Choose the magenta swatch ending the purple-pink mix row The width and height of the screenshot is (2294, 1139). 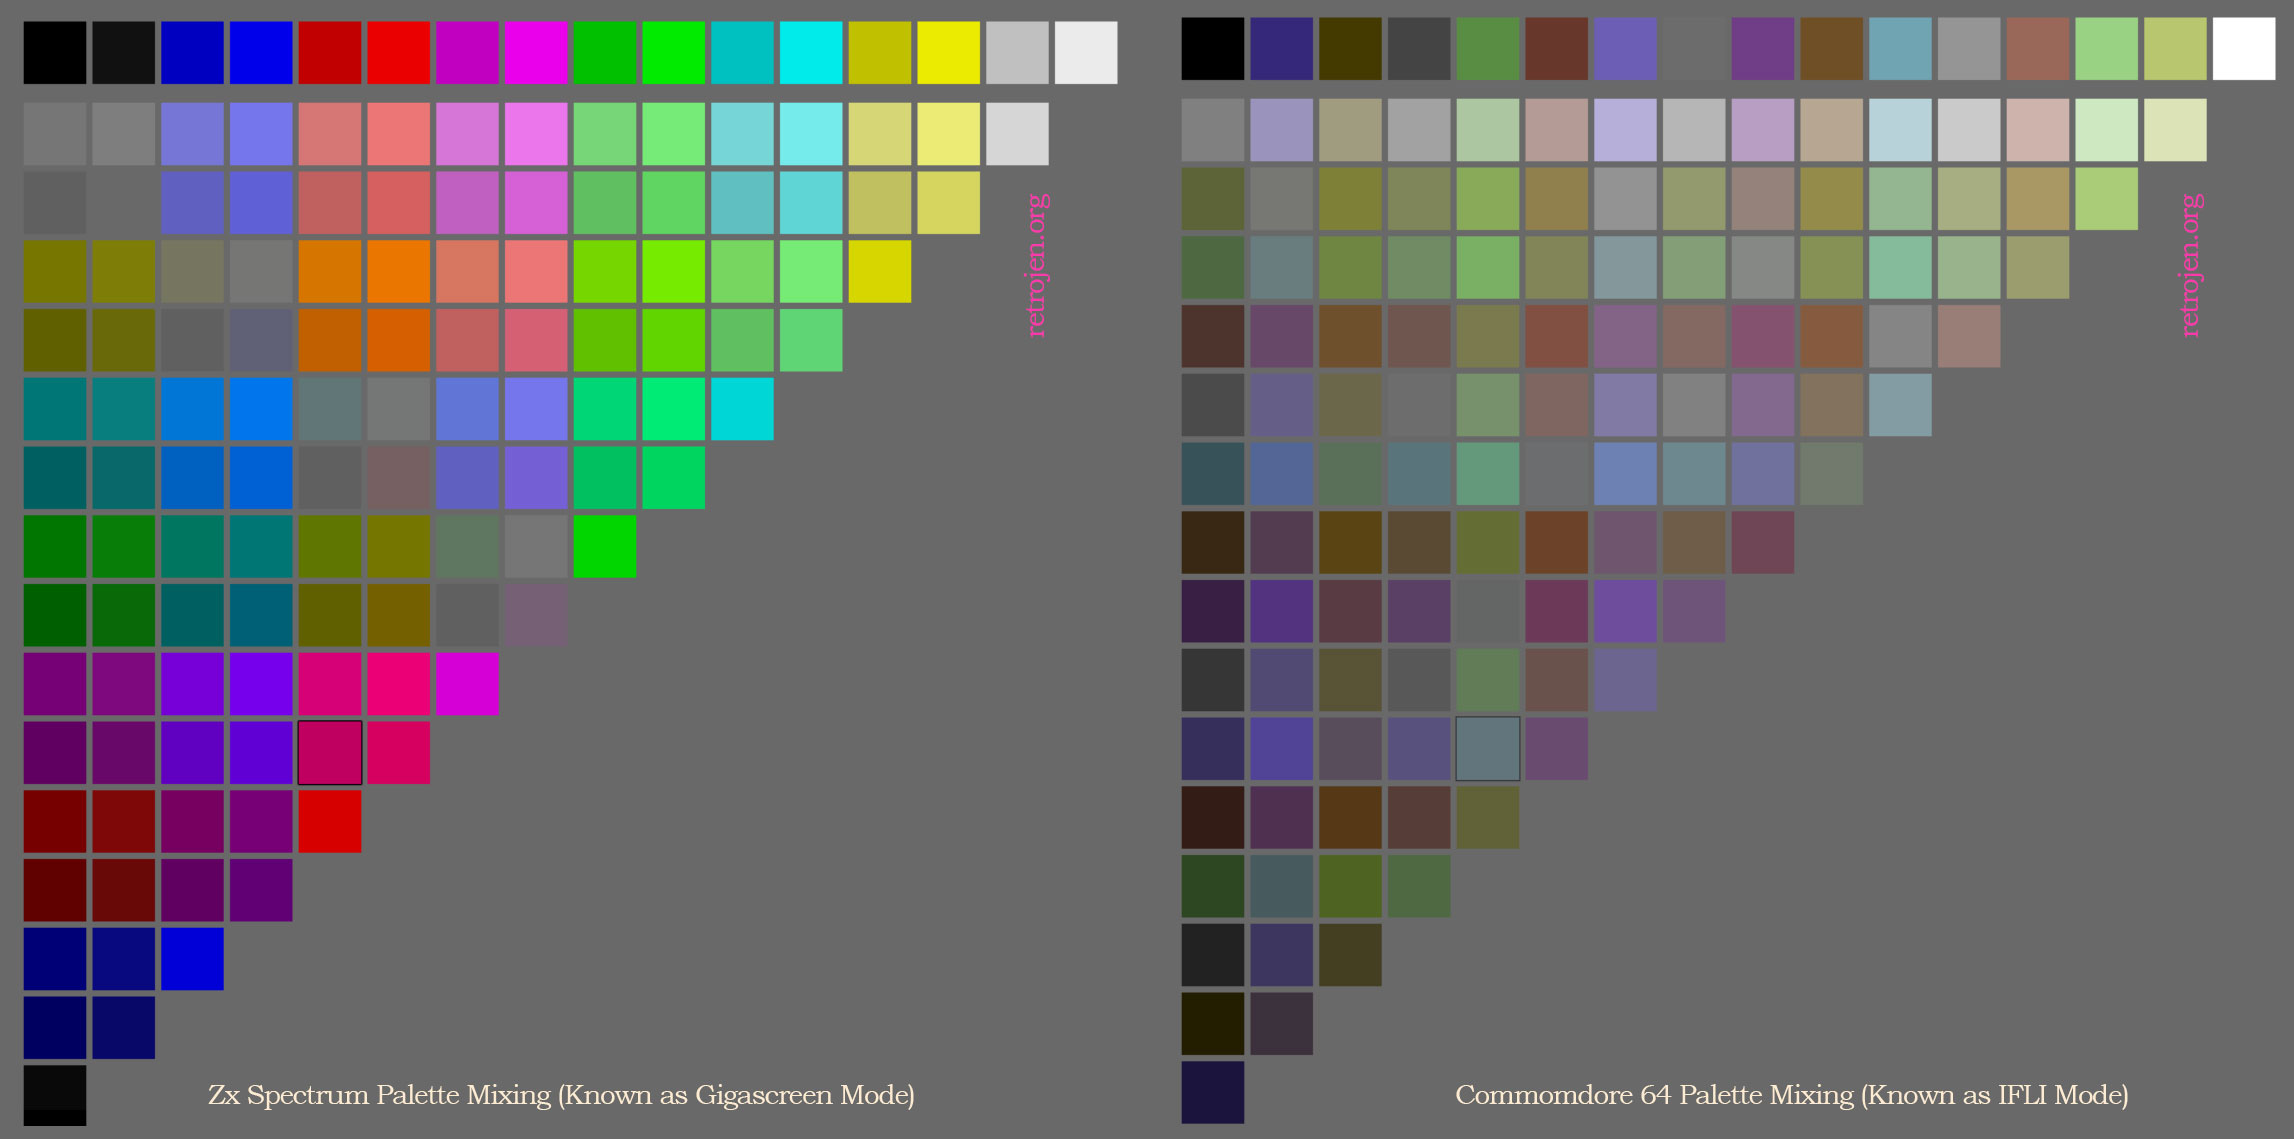pyautogui.click(x=467, y=684)
